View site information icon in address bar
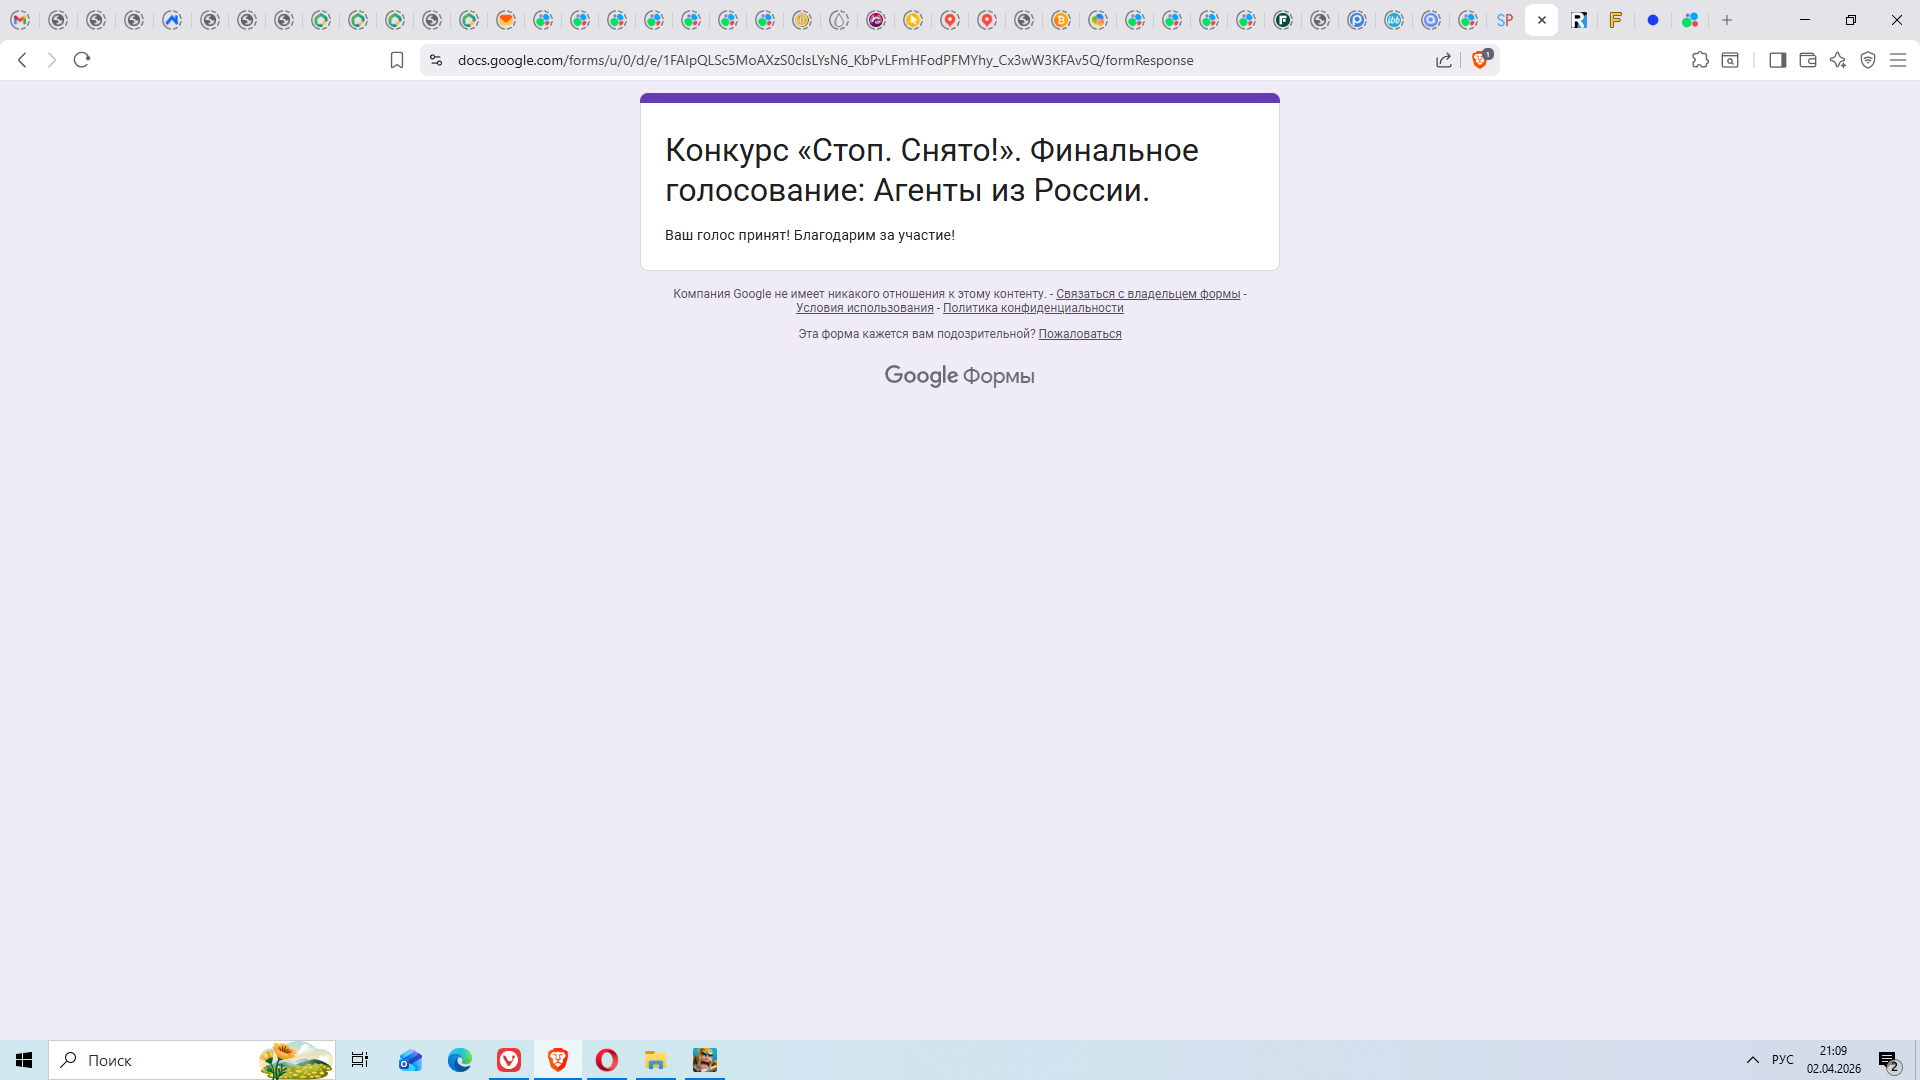This screenshot has width=1920, height=1080. 435,60
